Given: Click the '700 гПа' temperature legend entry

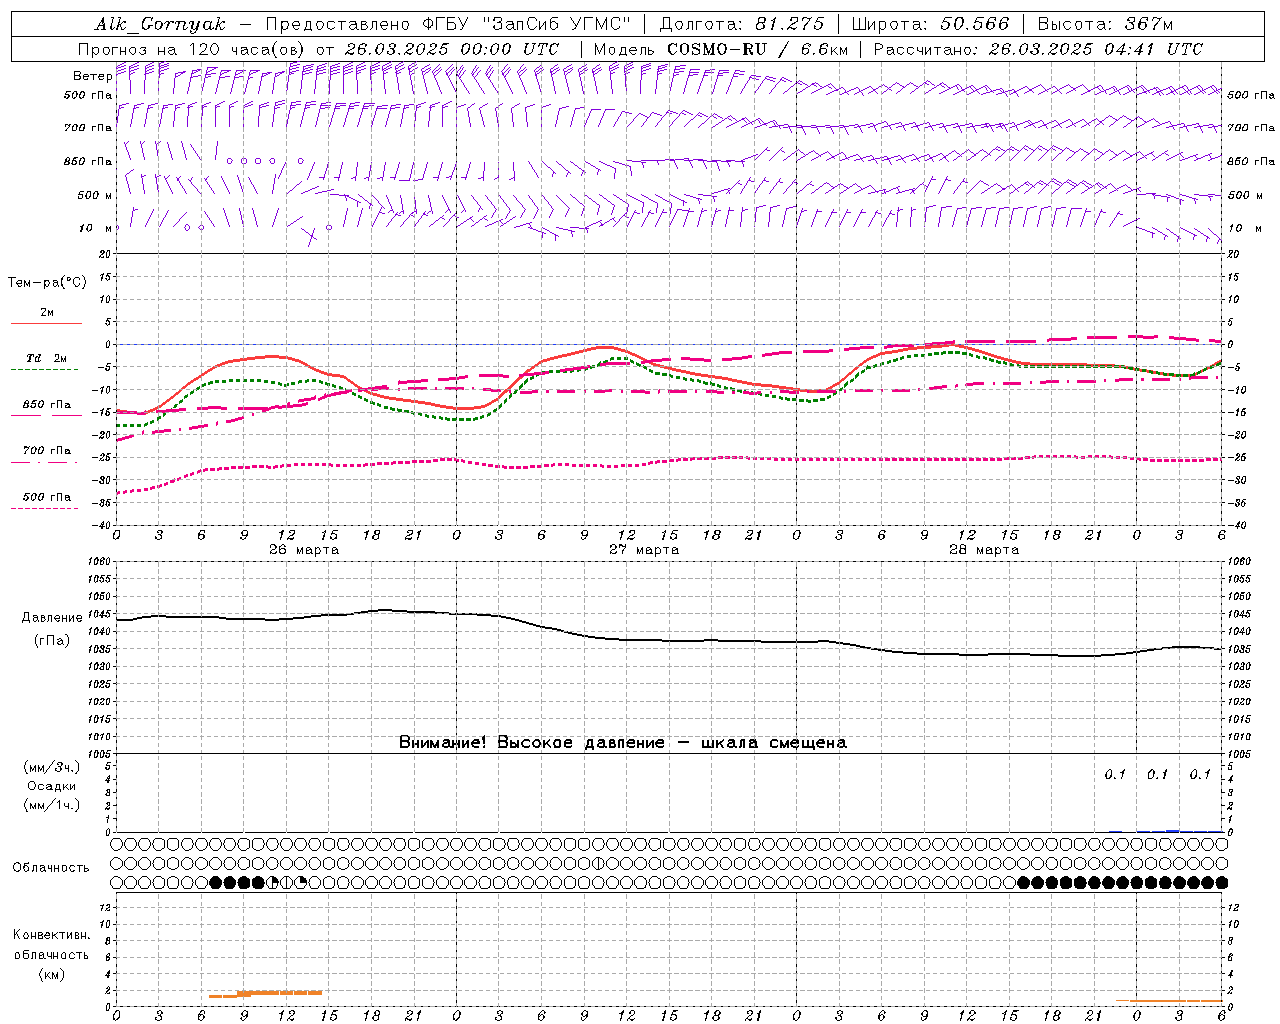Looking at the screenshot, I should click(47, 451).
